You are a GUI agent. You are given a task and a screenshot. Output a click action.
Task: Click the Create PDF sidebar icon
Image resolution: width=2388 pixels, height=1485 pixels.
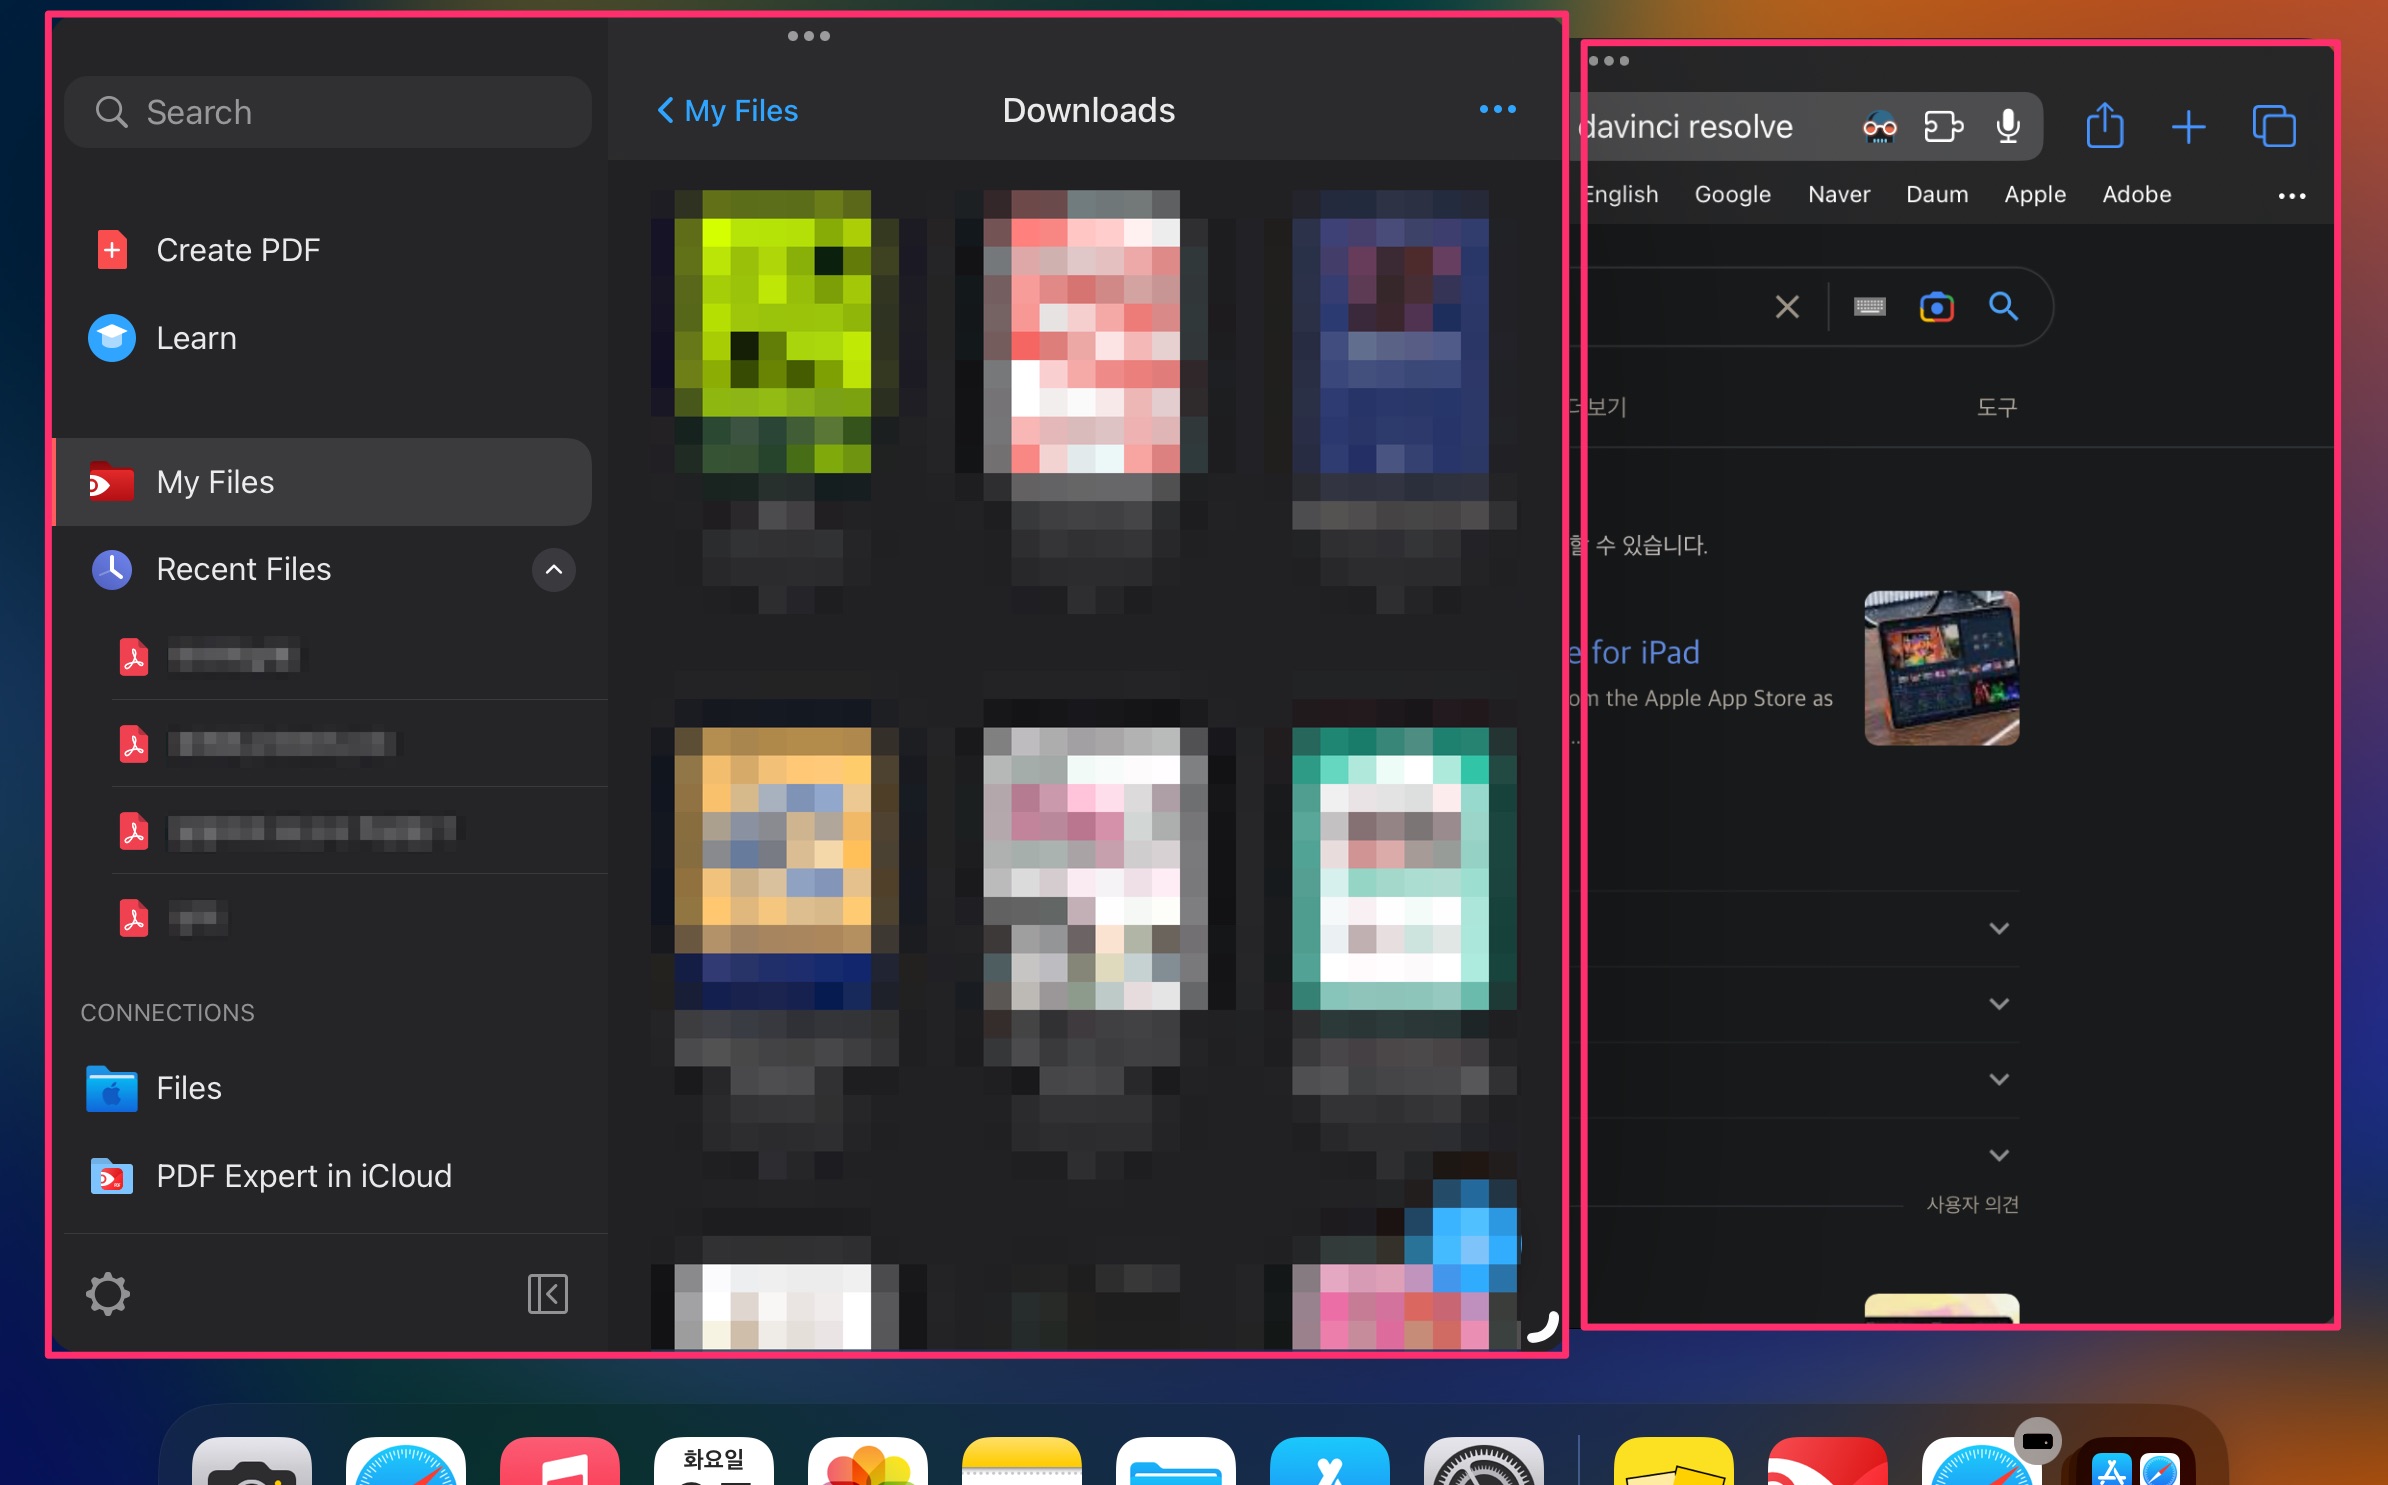click(x=112, y=250)
